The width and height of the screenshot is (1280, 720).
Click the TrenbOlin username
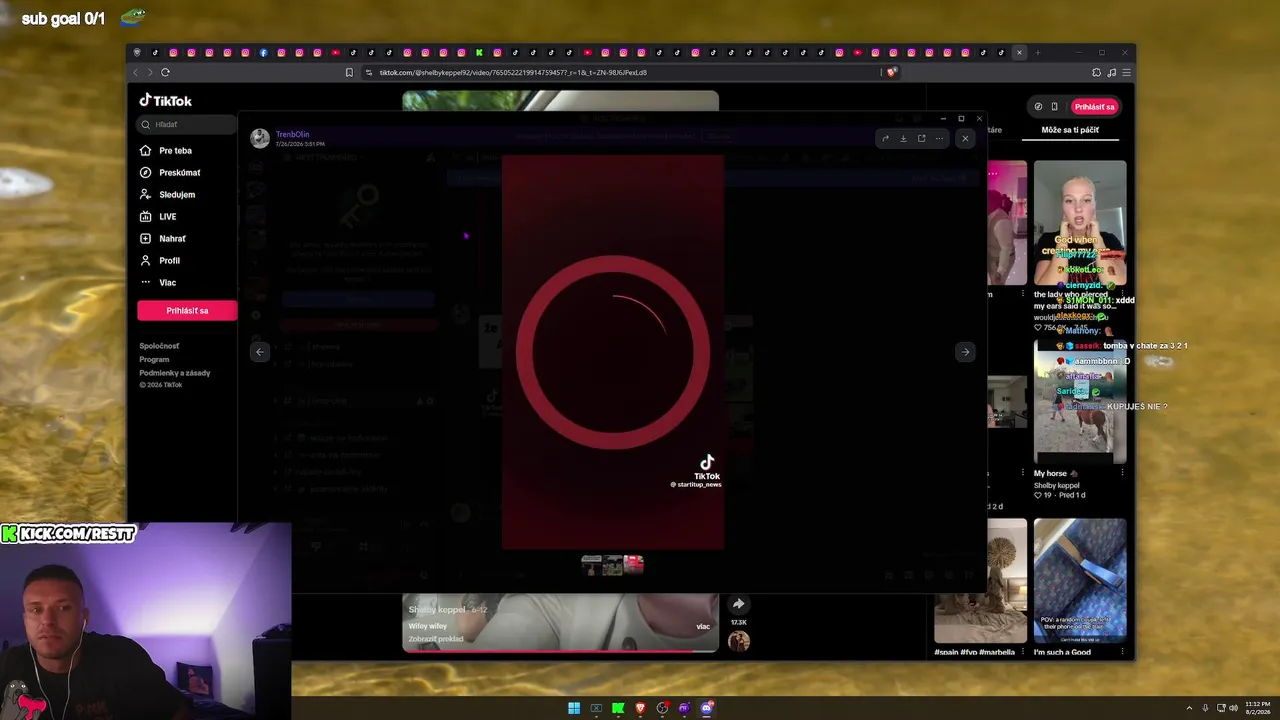coord(293,134)
